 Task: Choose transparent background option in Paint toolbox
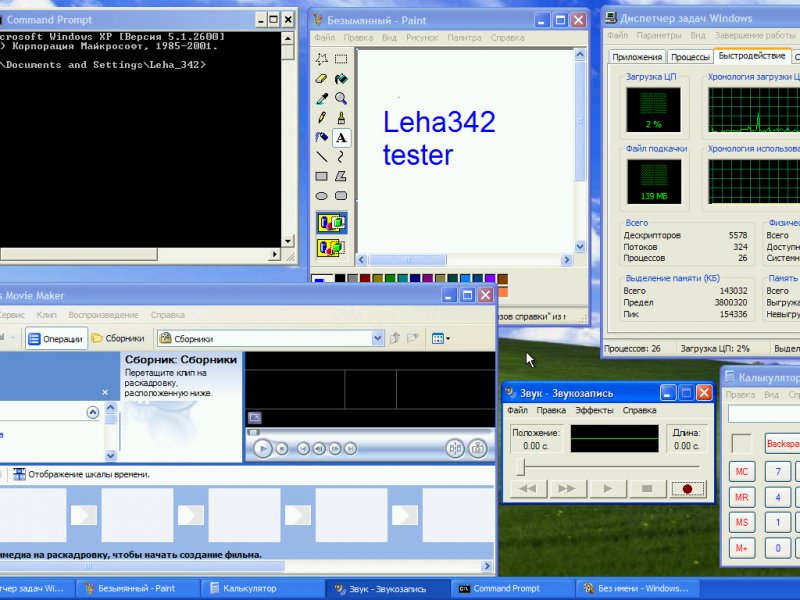332,248
